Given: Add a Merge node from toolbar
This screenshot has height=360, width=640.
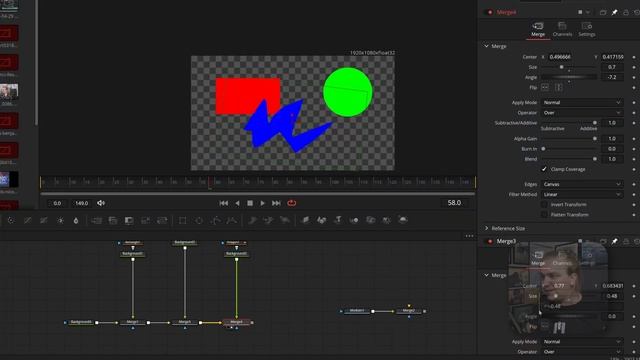Looking at the screenshot, I should 97,220.
